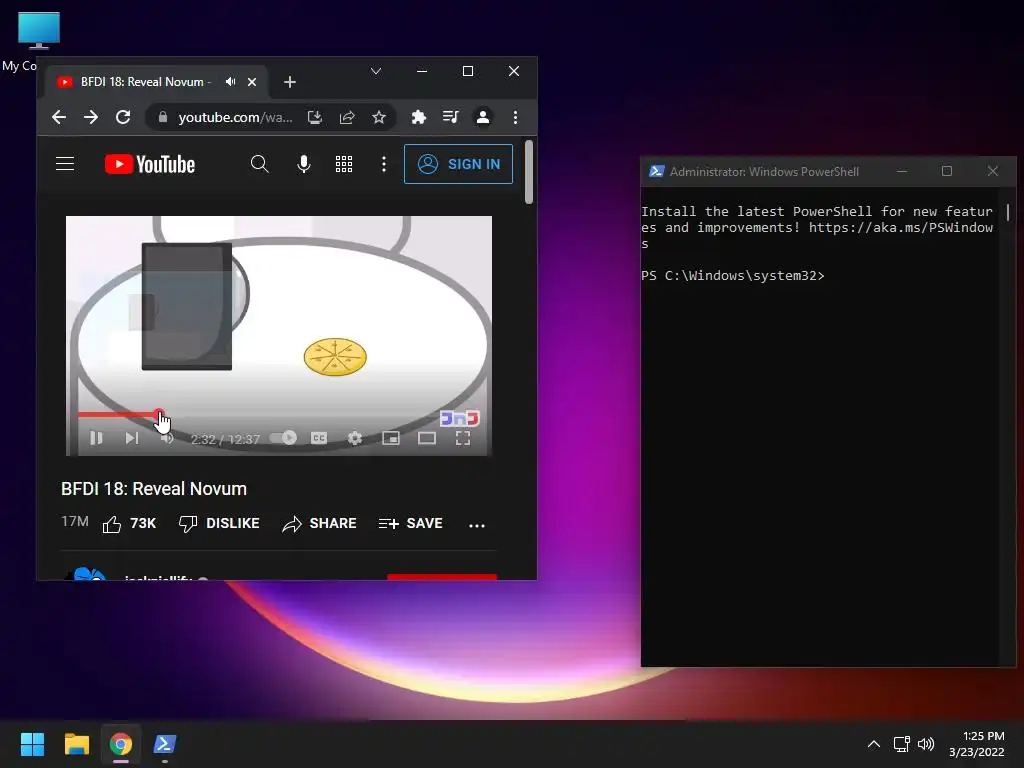The height and width of the screenshot is (768, 1024).
Task: Mute the video player volume
Action: (167, 438)
